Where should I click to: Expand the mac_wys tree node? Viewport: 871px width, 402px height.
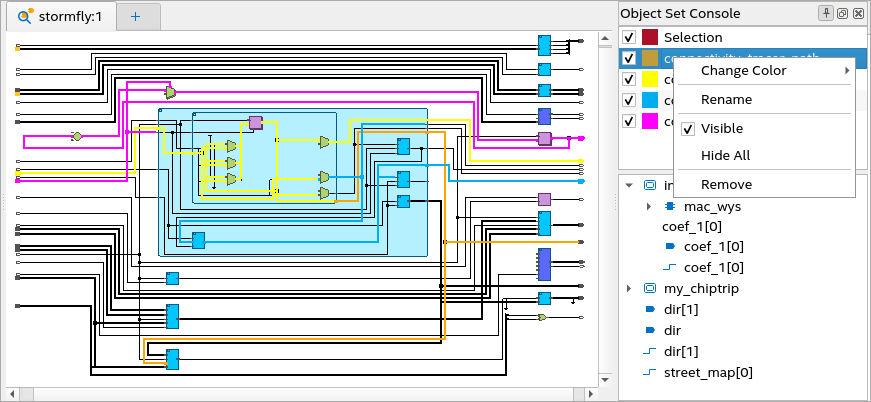[650, 206]
